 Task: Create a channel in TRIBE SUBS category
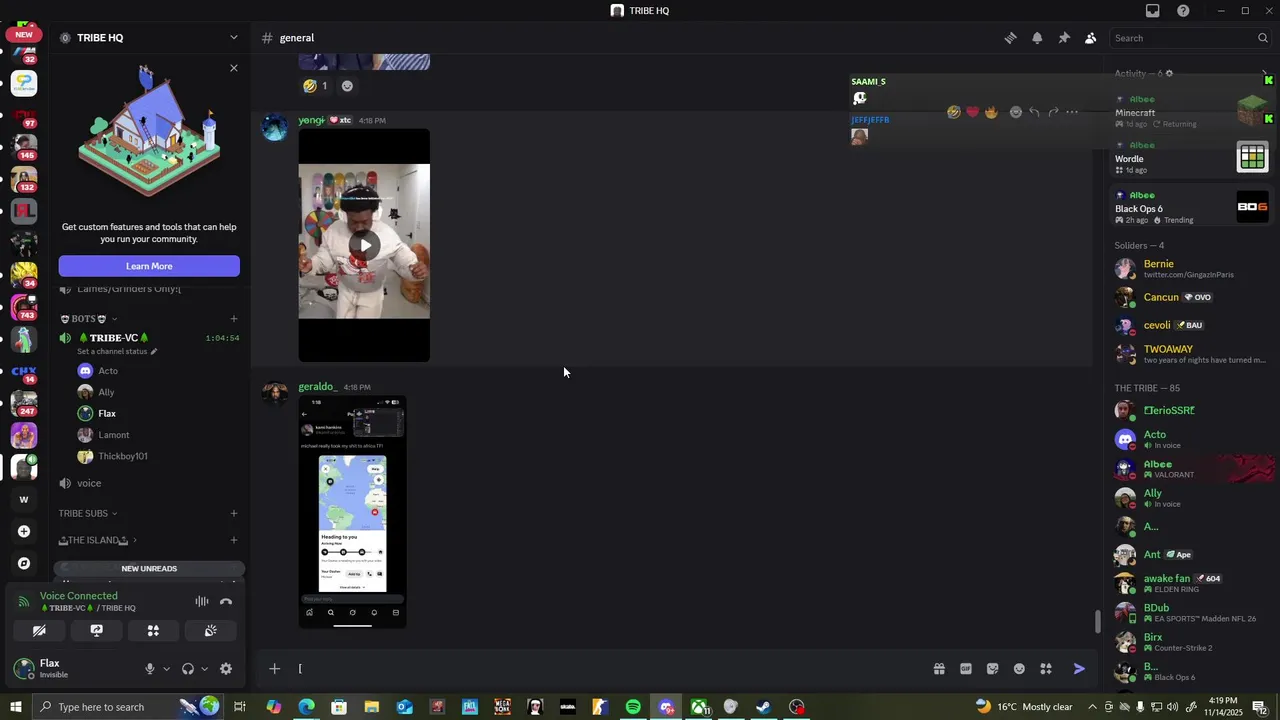click(x=234, y=513)
